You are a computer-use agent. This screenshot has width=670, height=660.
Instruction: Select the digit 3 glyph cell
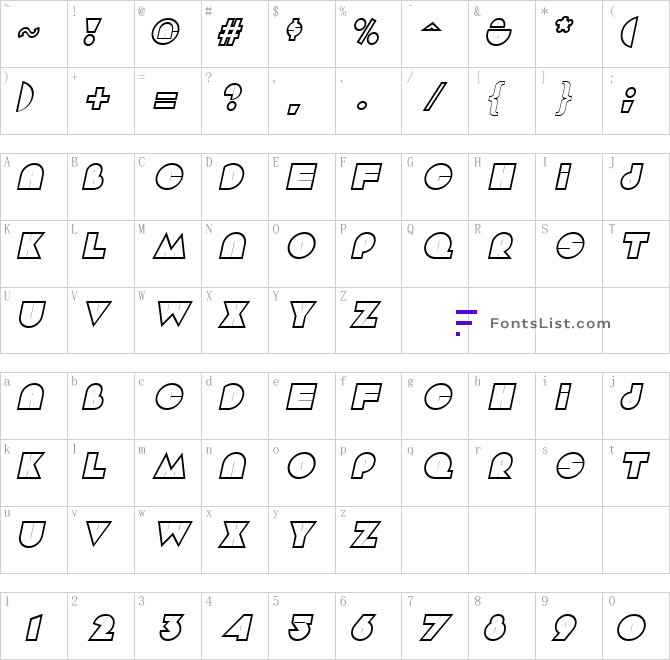[x=168, y=626]
